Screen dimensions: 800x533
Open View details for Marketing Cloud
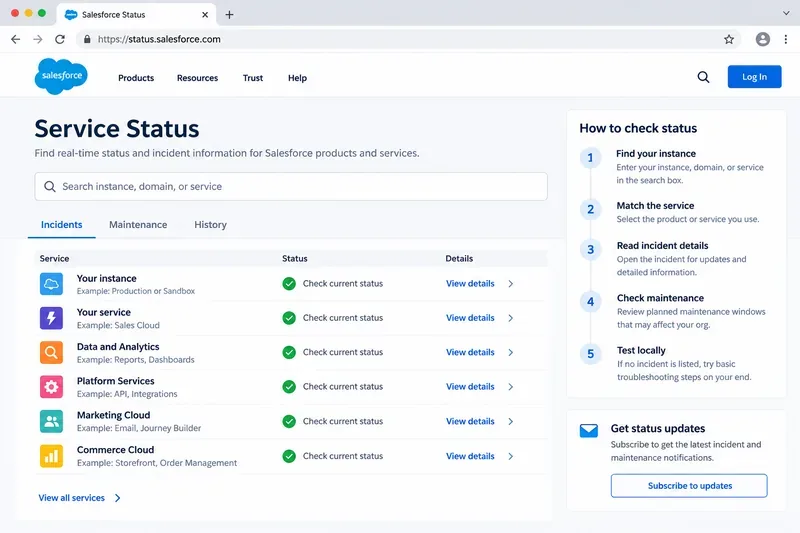point(470,421)
